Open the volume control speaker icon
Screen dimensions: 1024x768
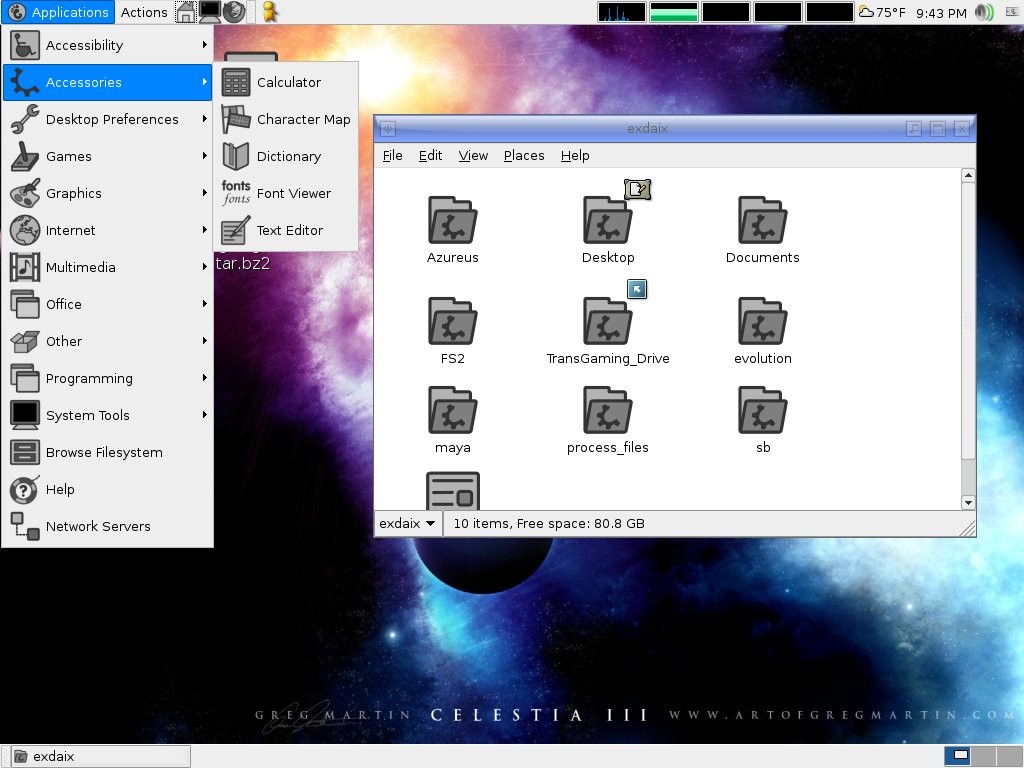tap(984, 12)
